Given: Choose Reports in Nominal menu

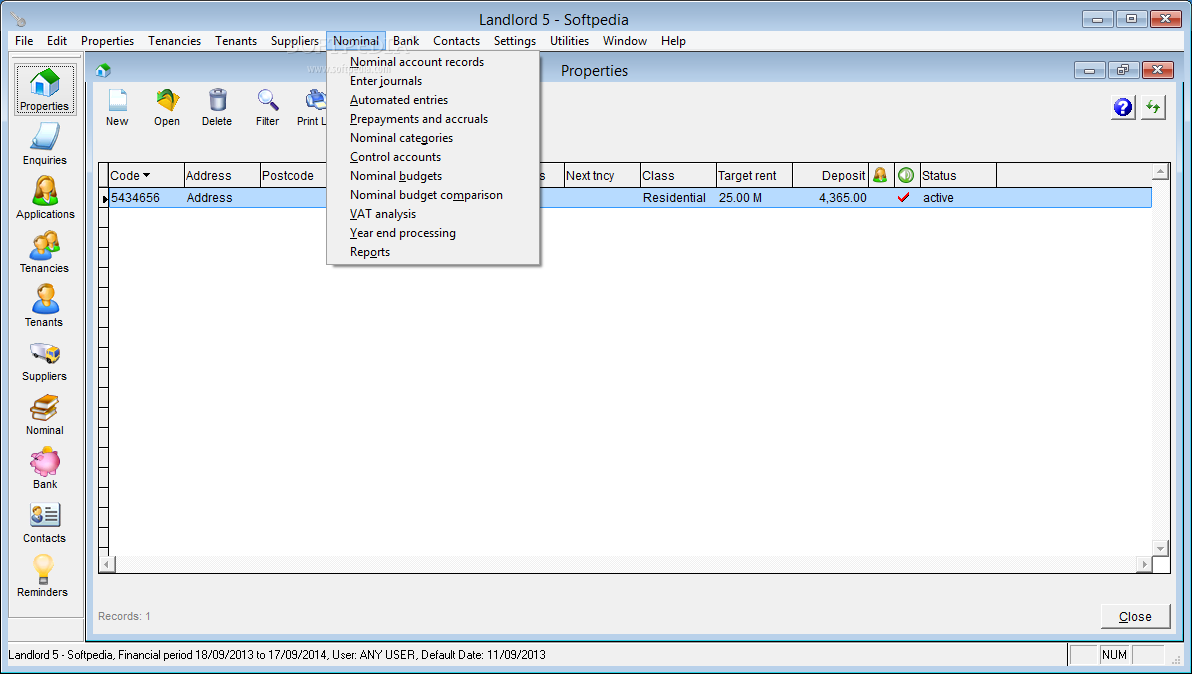Looking at the screenshot, I should pyautogui.click(x=433, y=252).
